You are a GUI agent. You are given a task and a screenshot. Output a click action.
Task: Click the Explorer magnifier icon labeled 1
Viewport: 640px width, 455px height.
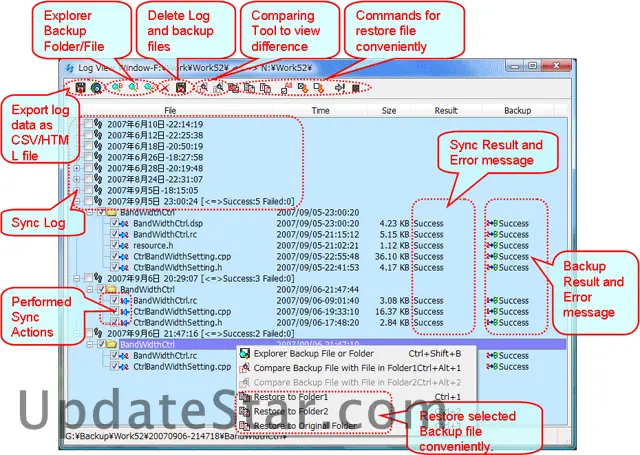[133, 87]
